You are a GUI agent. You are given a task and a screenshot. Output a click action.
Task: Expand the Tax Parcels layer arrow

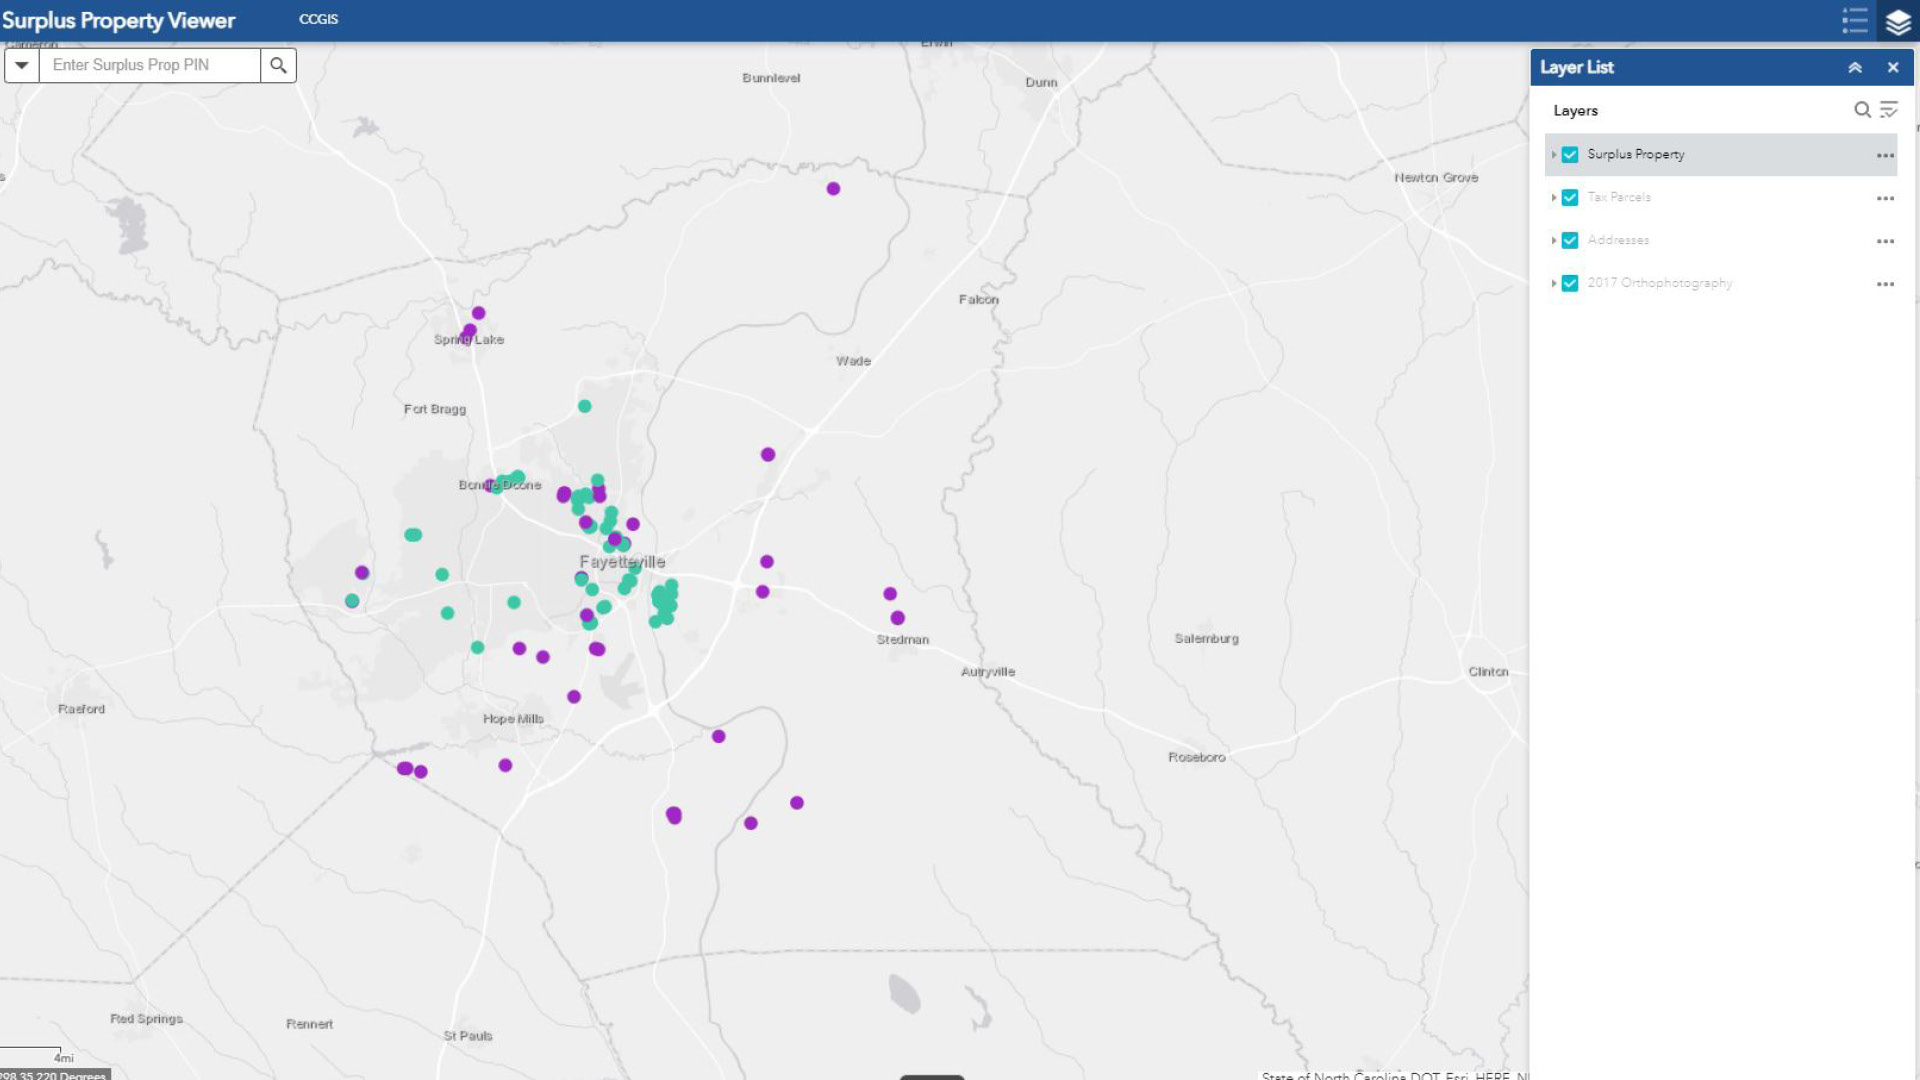(x=1553, y=198)
